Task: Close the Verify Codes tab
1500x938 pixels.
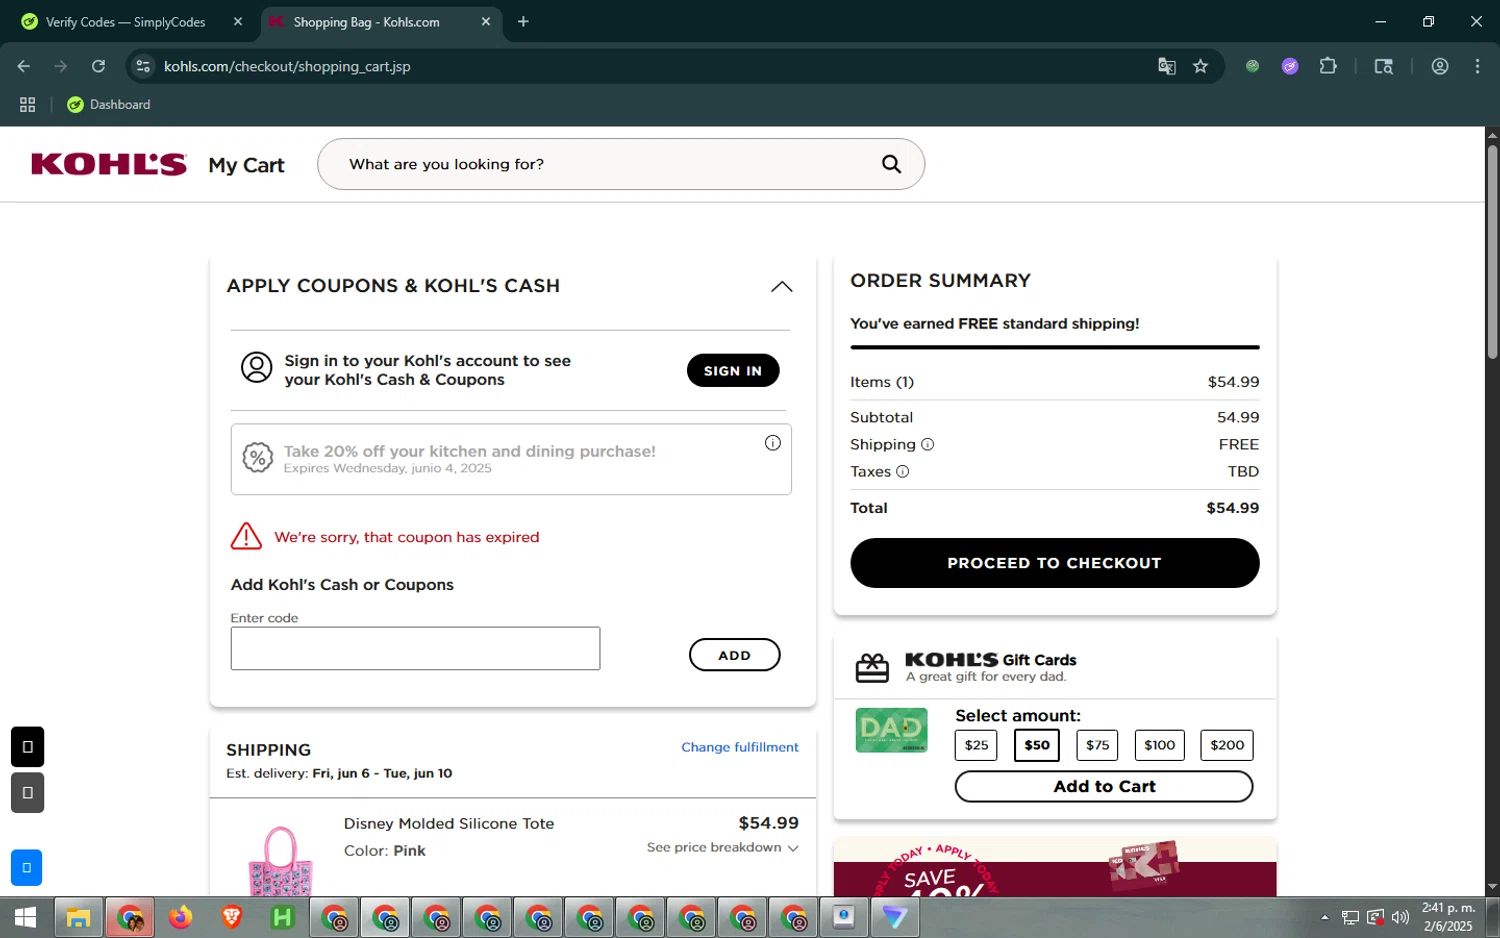Action: pyautogui.click(x=237, y=22)
